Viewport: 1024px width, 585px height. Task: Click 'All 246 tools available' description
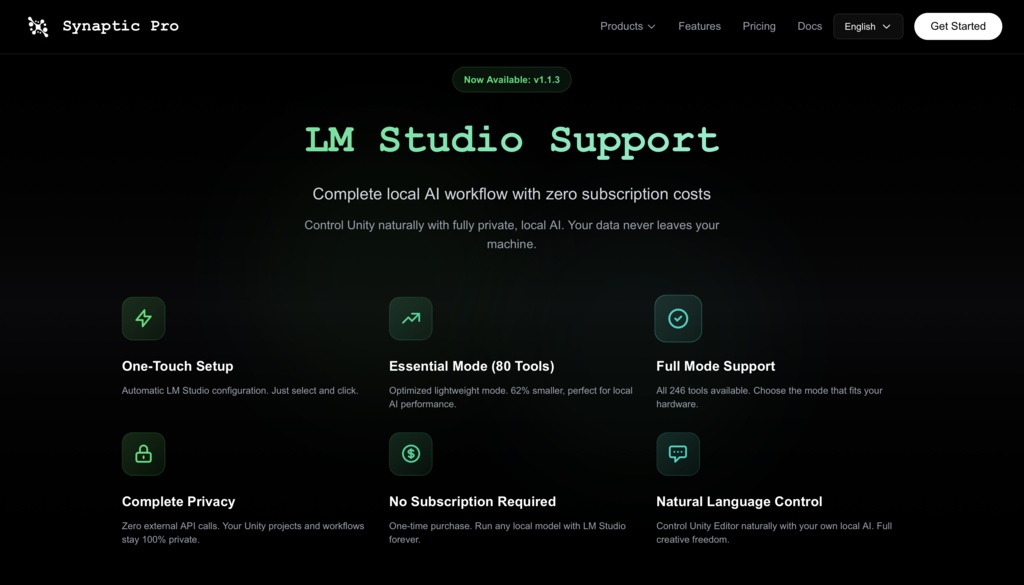769,397
